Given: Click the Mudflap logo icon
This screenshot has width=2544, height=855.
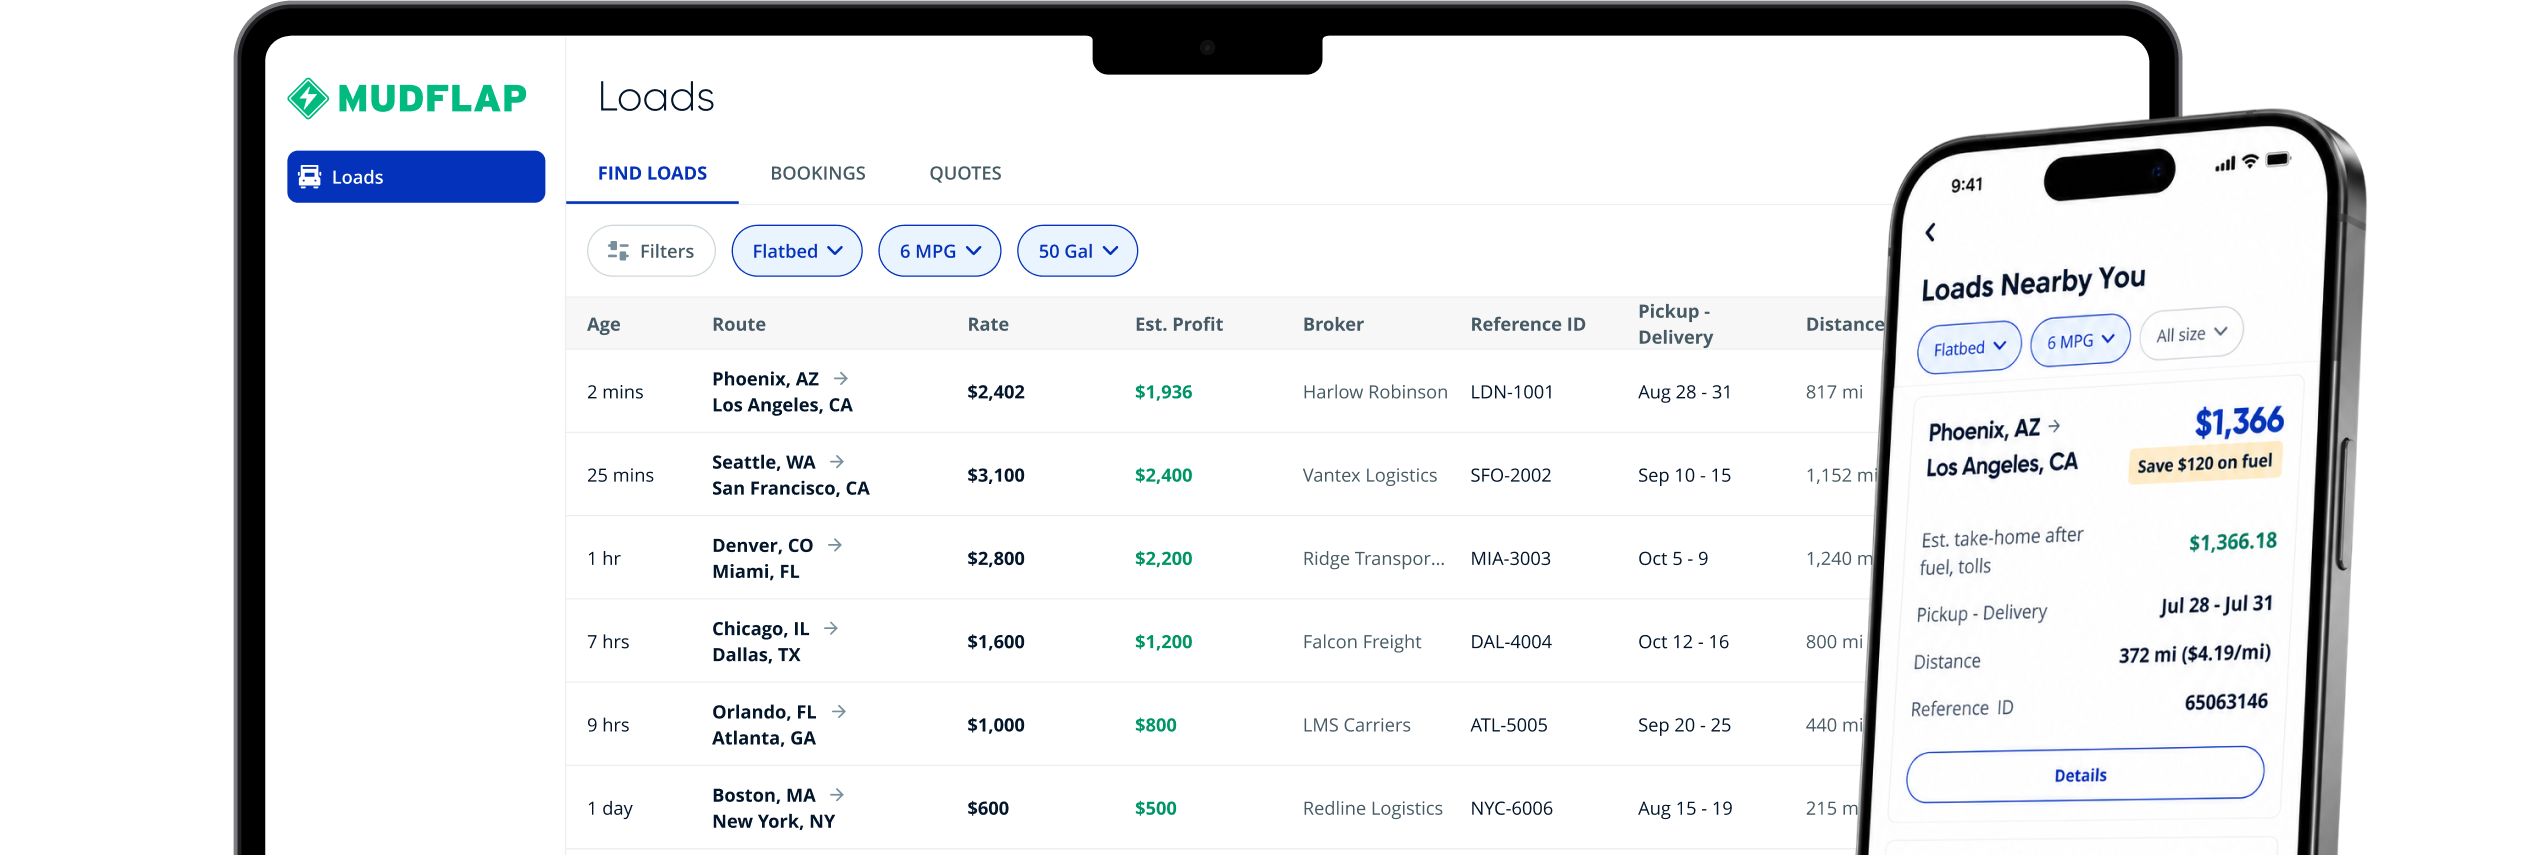Looking at the screenshot, I should [308, 98].
